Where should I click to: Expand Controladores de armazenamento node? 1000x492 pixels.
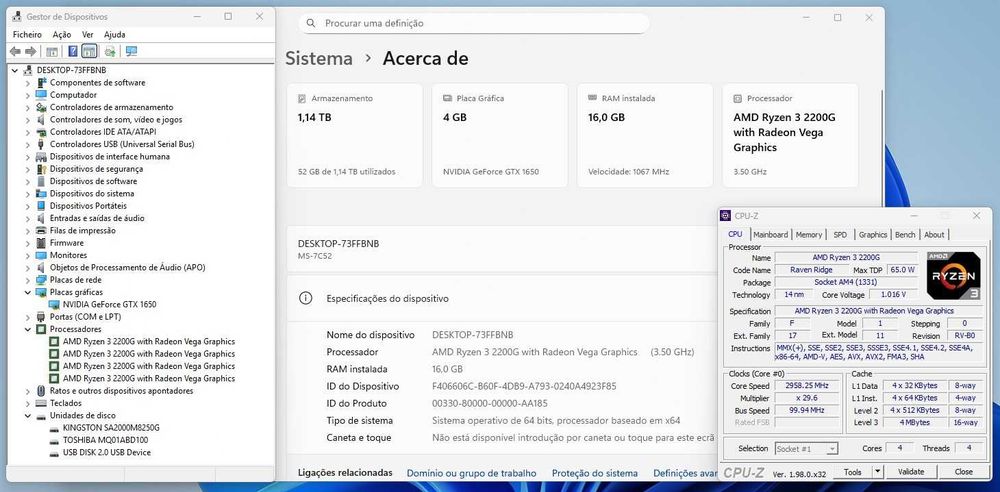coord(27,107)
